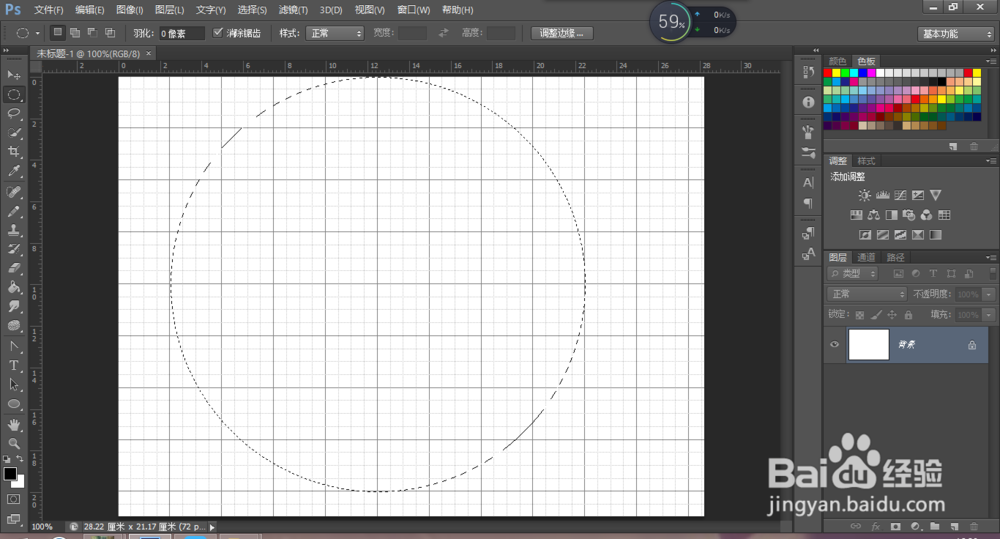Select the Zoom tool
The image size is (1000, 539).
click(x=13, y=443)
